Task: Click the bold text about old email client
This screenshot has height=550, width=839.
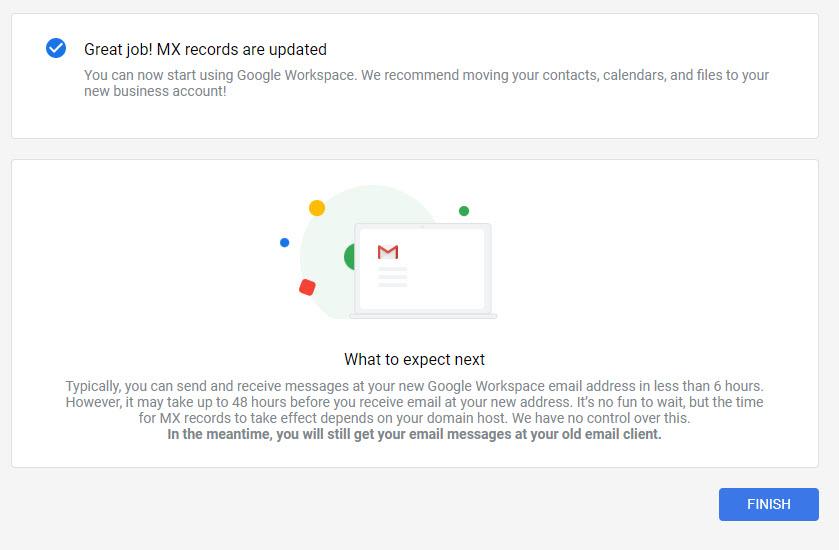Action: [x=415, y=434]
